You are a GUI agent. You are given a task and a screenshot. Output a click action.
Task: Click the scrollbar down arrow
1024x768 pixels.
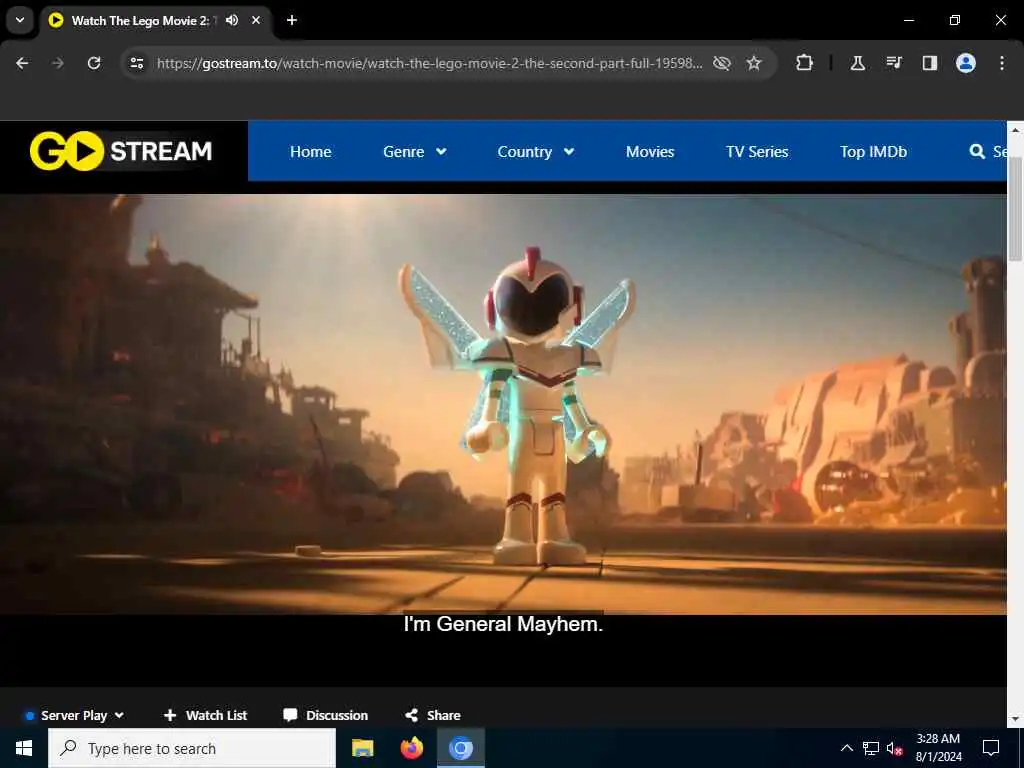[1015, 718]
